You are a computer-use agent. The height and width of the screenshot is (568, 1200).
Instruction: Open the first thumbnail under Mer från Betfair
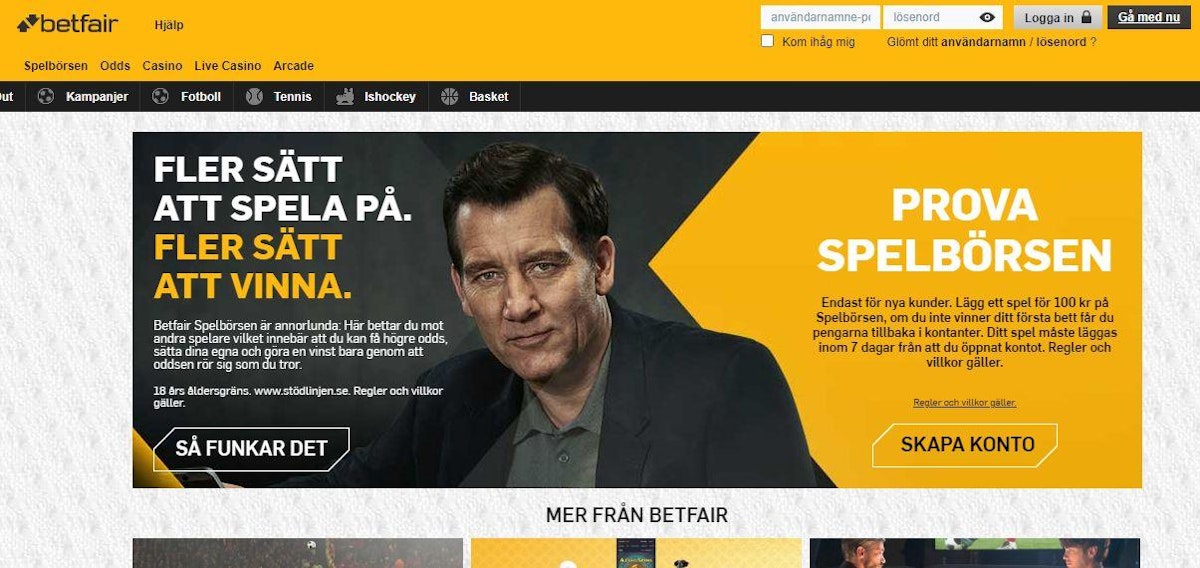[x=298, y=553]
